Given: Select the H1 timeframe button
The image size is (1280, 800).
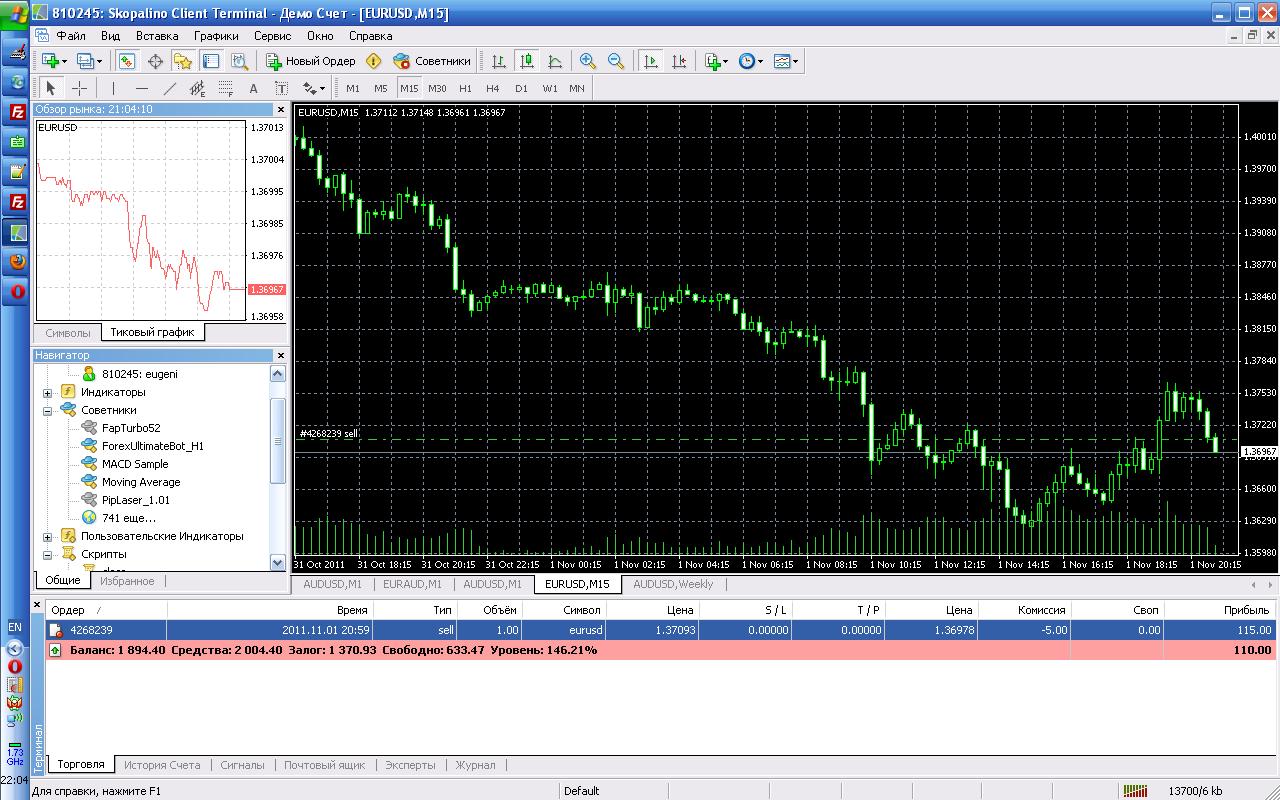Looking at the screenshot, I should pos(465,88).
